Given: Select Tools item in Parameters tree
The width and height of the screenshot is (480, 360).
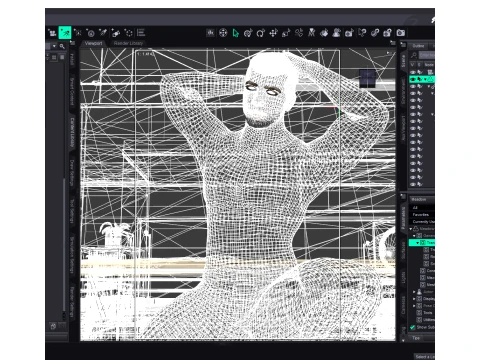Looking at the screenshot, I should 427,313.
